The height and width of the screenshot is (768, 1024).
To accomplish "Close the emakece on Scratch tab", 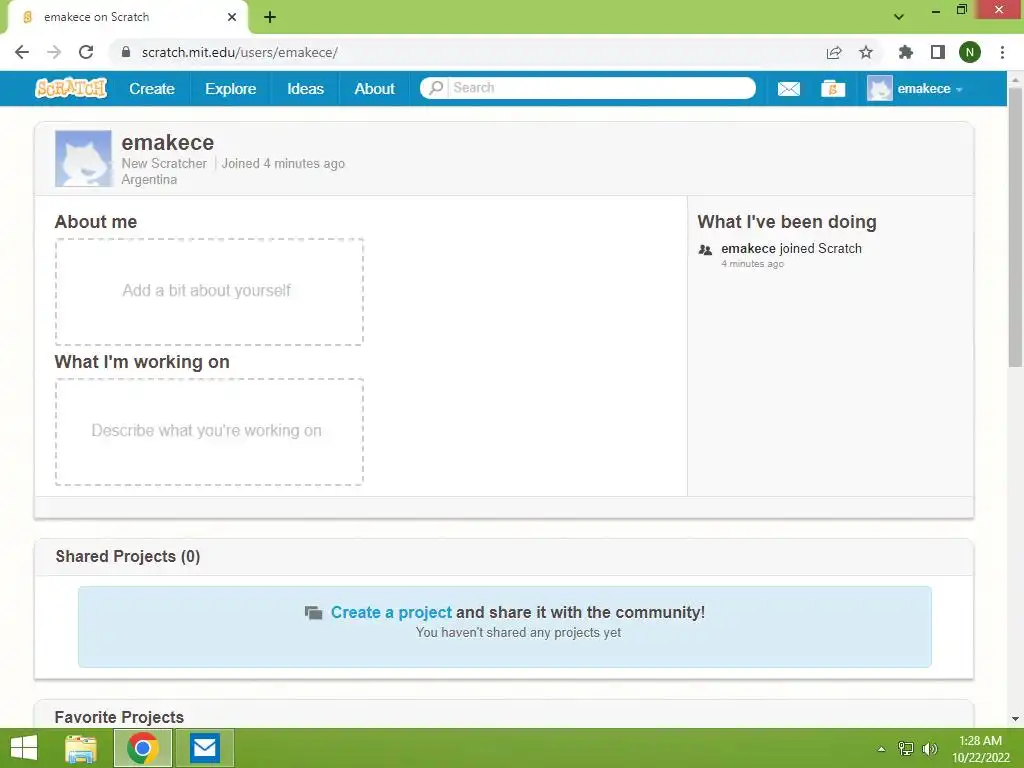I will (232, 17).
